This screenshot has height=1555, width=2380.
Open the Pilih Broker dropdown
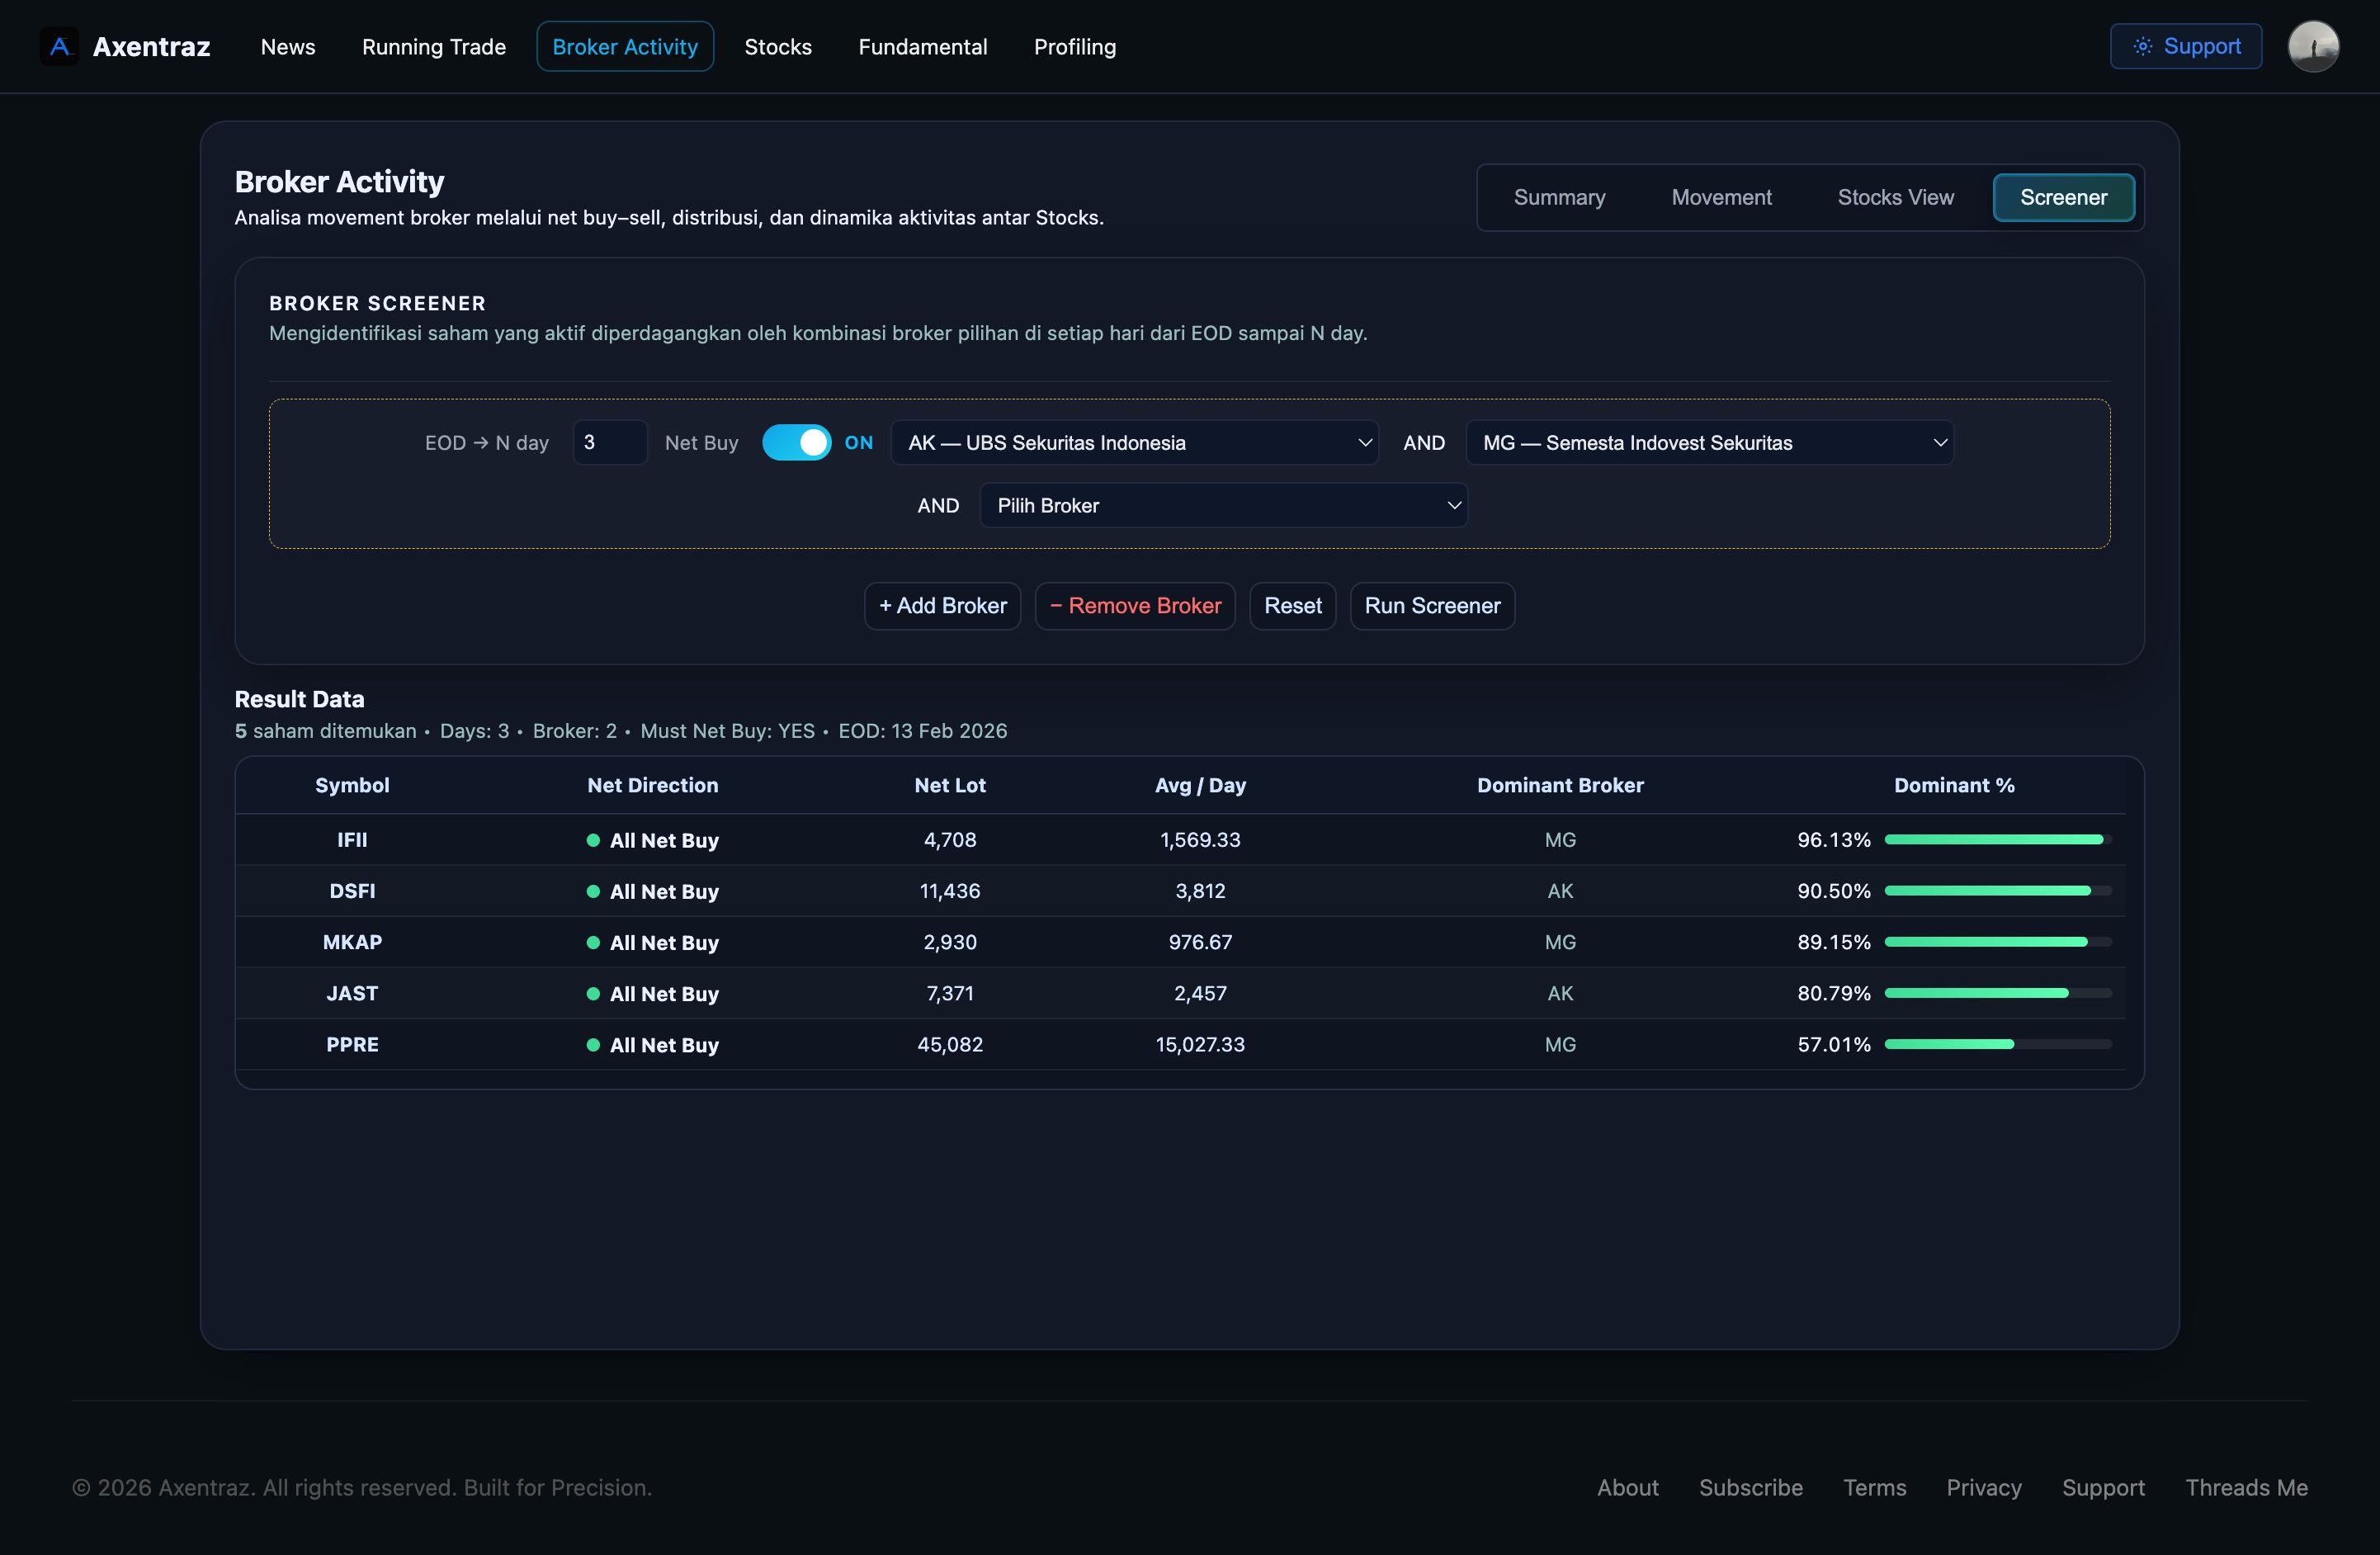[1223, 505]
